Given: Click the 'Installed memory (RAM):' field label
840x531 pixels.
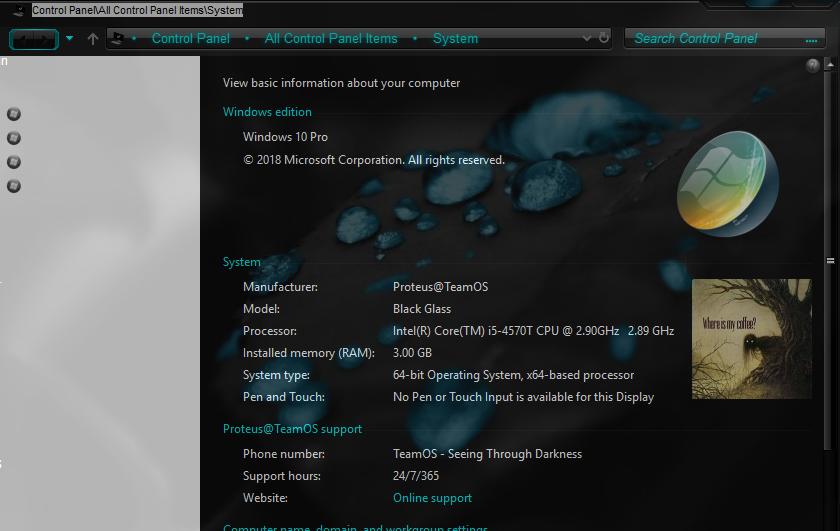Looking at the screenshot, I should pos(309,353).
